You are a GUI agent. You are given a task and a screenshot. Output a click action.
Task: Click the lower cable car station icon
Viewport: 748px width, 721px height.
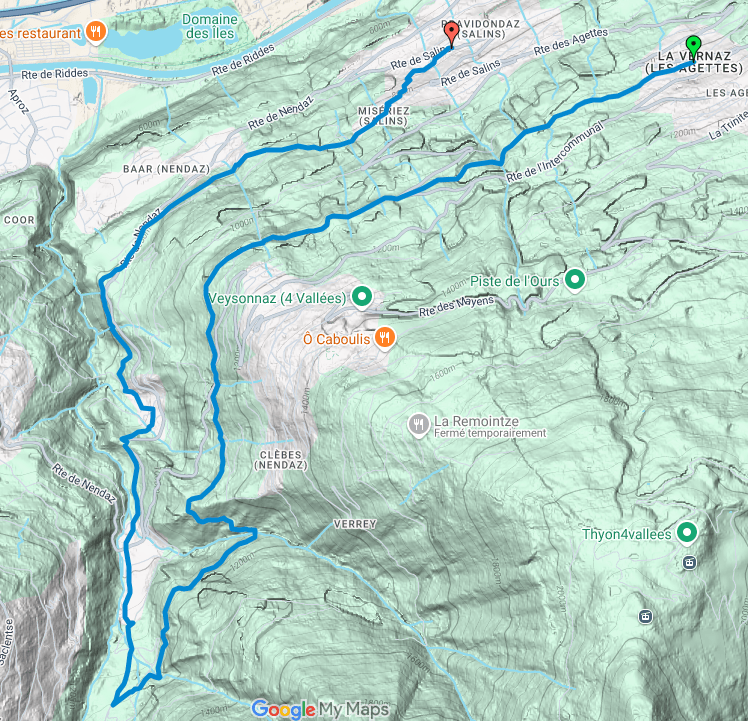tap(645, 617)
